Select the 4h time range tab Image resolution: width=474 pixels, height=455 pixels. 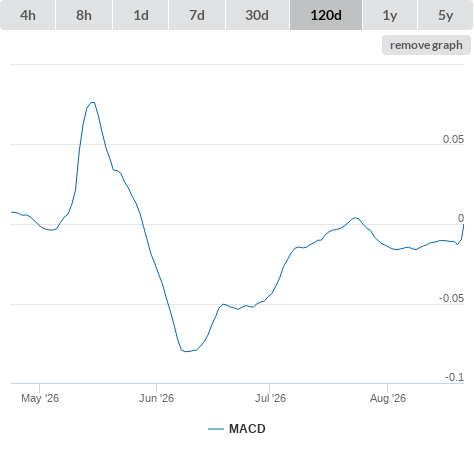[x=28, y=15]
